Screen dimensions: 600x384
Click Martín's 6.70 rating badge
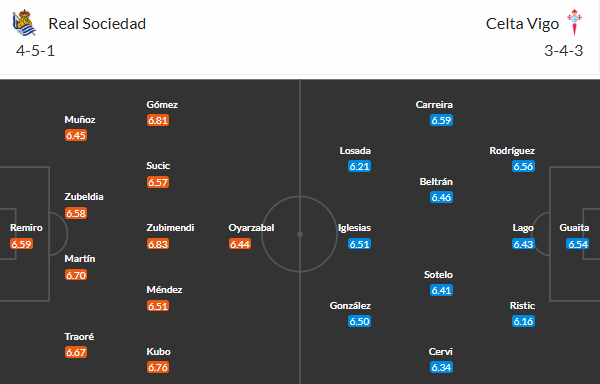(76, 275)
